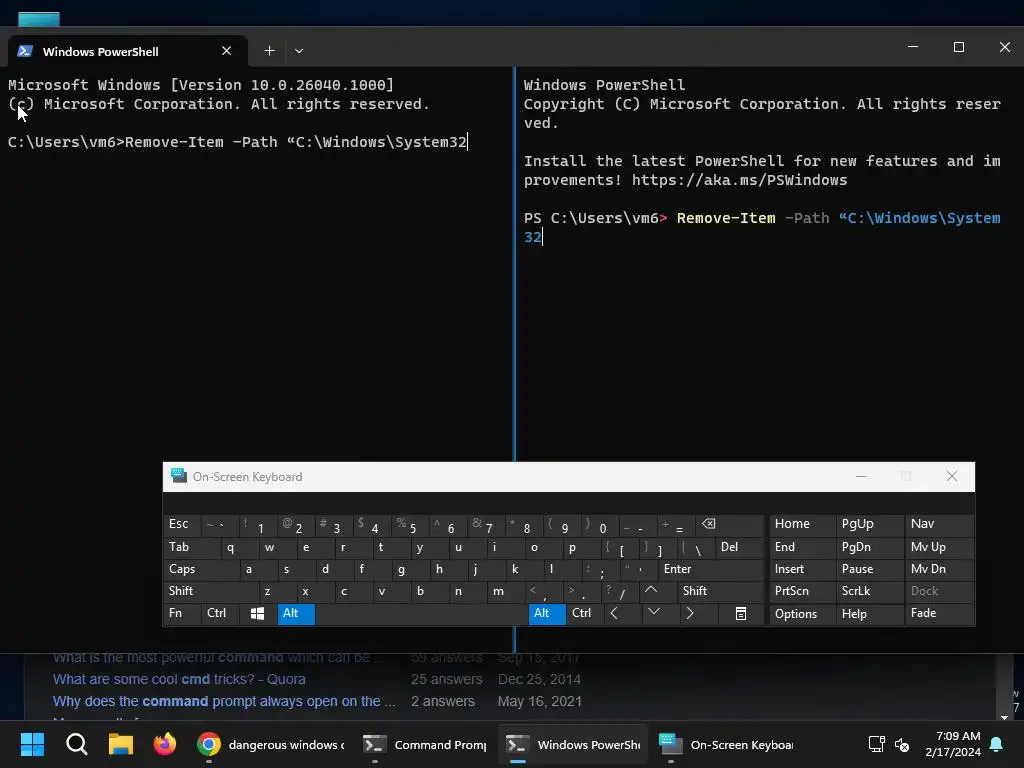Open "What are some cool cmd tricks?" link

(x=179, y=679)
